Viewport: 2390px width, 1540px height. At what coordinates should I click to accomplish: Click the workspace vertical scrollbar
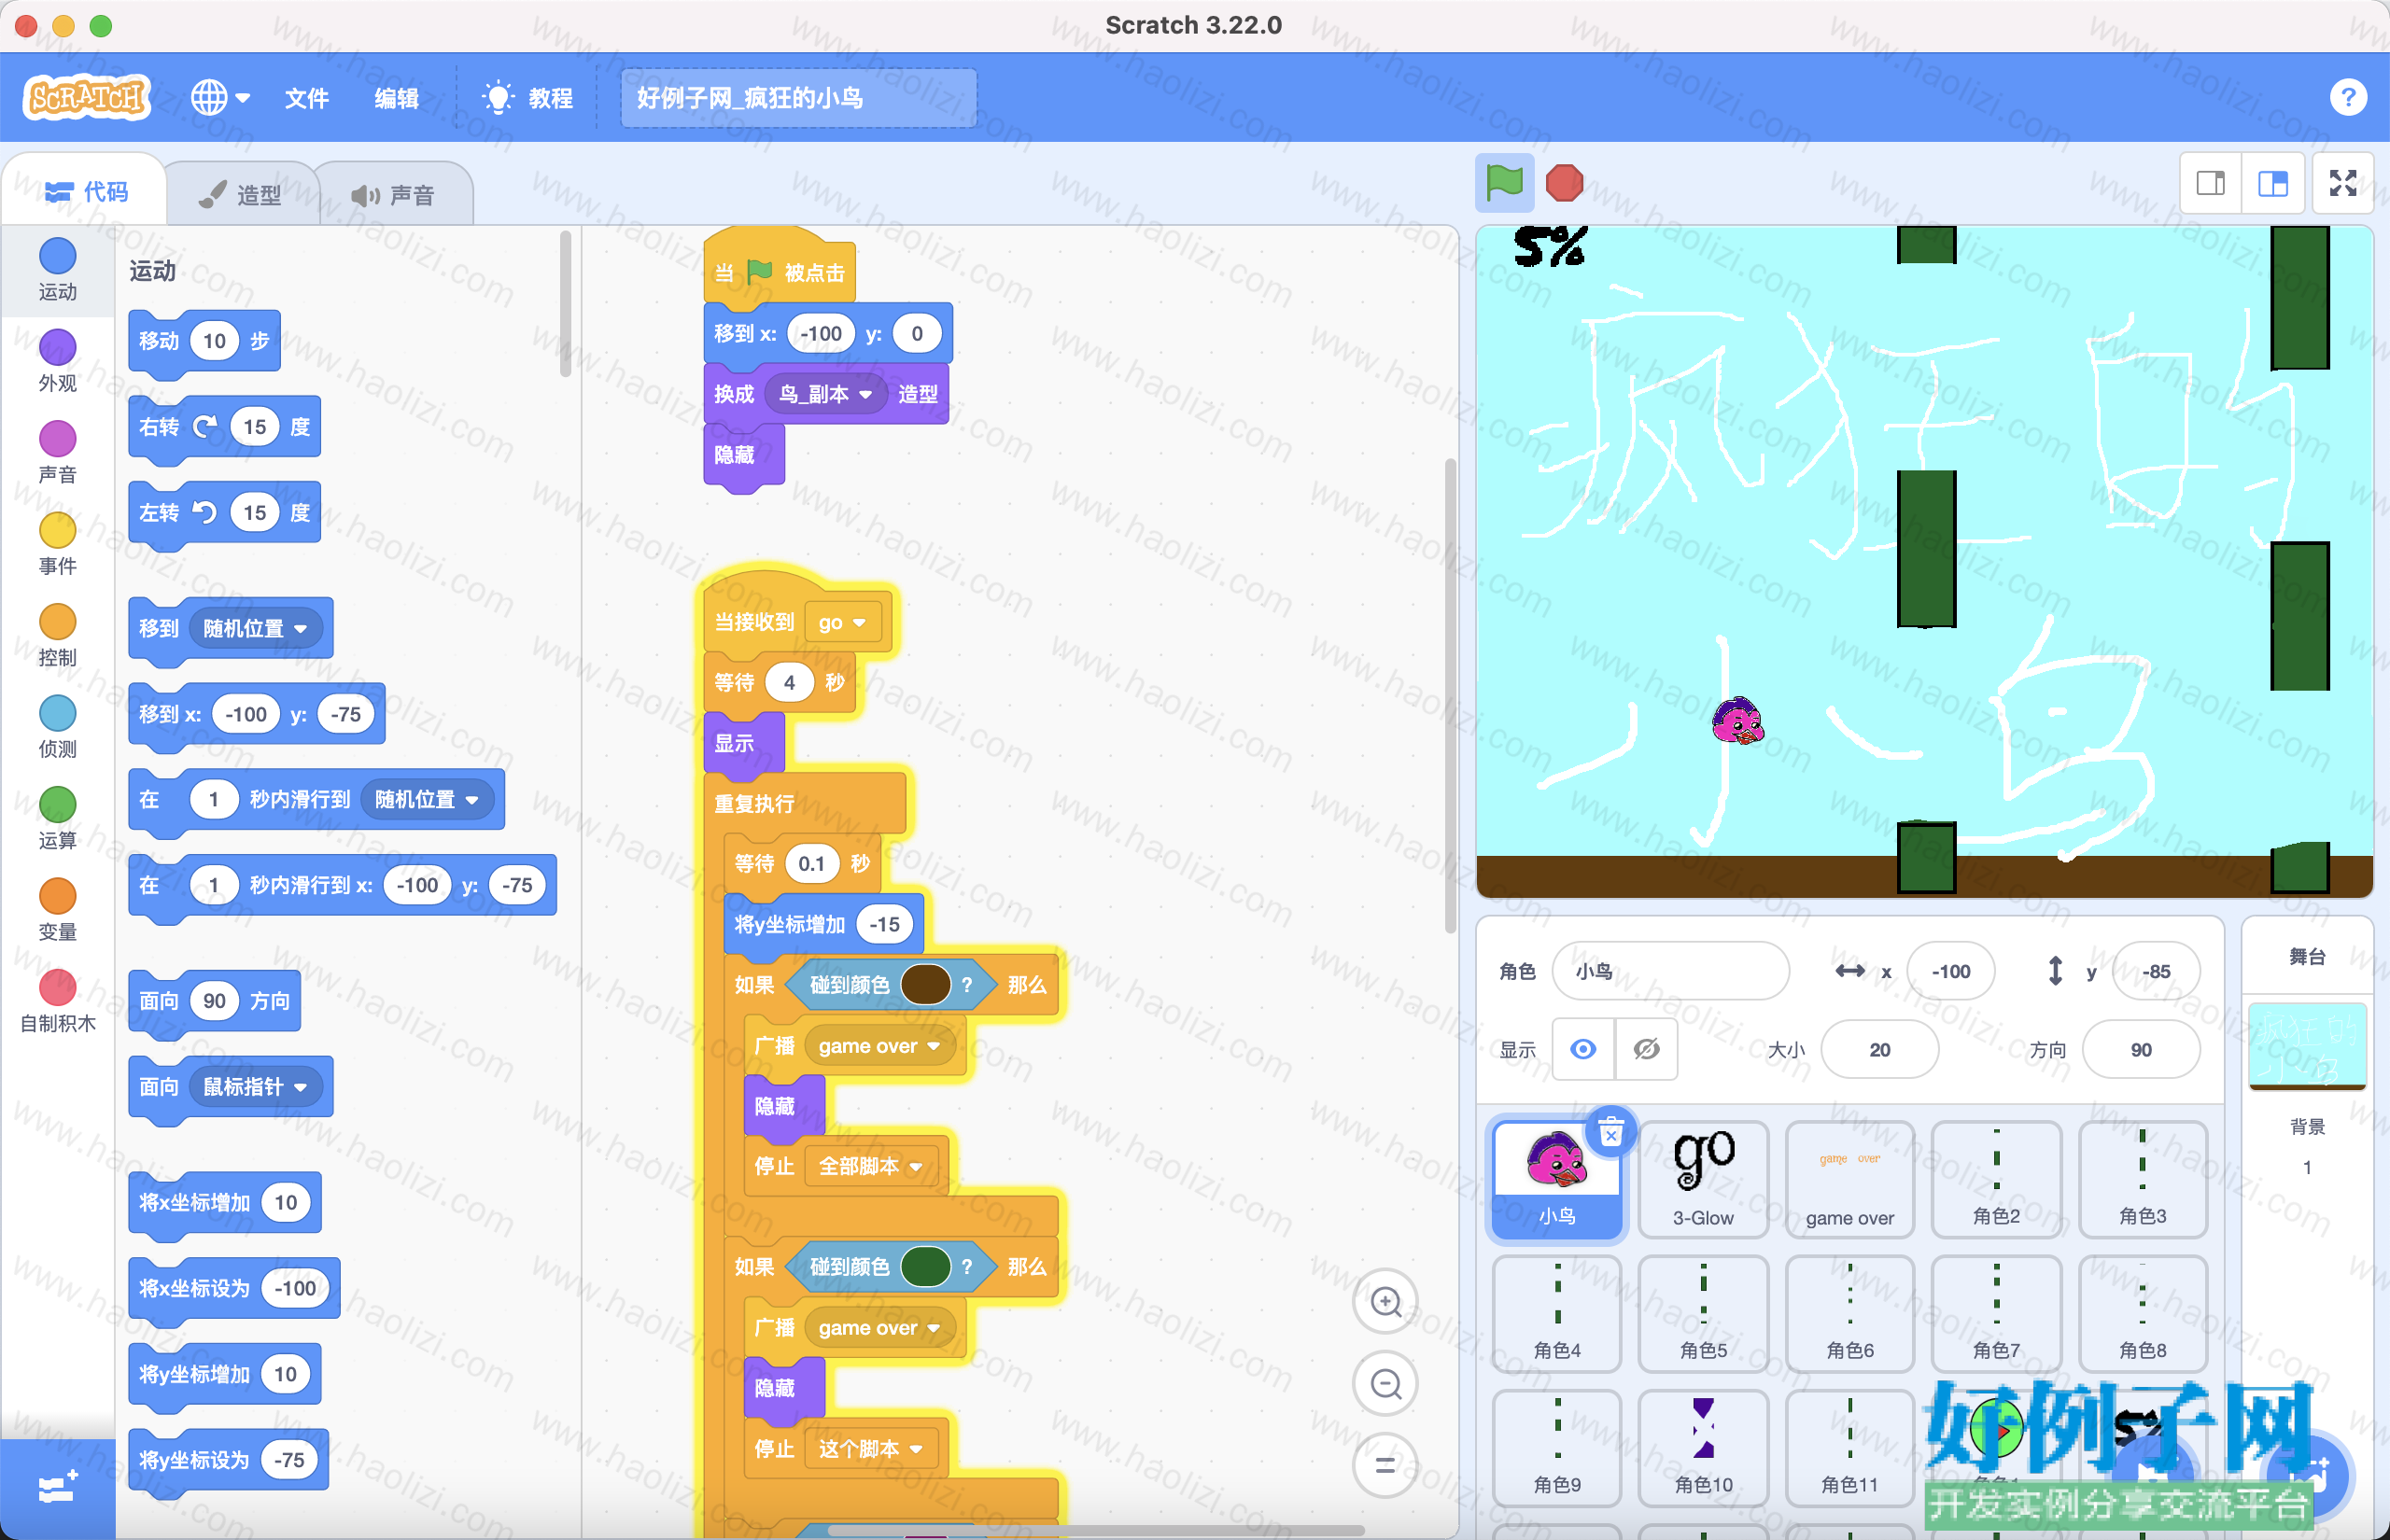pos(1450,696)
